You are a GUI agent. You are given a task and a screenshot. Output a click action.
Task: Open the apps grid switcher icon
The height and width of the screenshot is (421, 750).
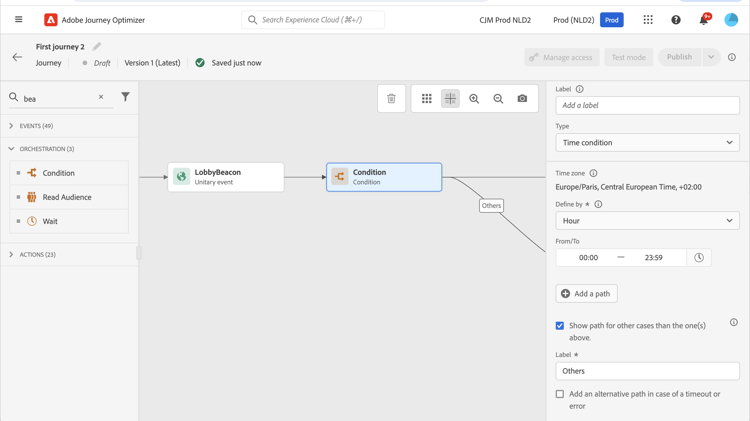click(x=648, y=20)
